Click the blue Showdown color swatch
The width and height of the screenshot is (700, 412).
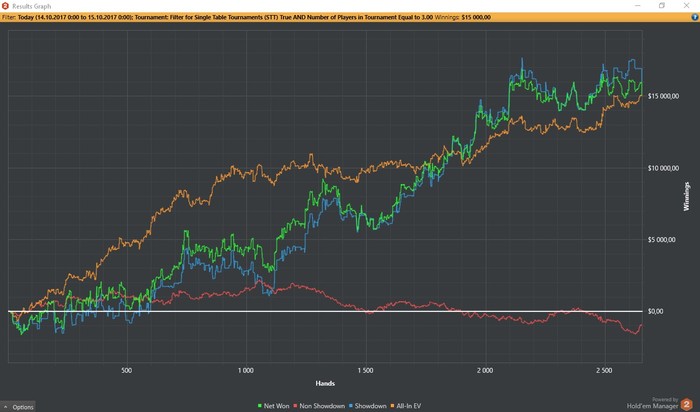351,406
